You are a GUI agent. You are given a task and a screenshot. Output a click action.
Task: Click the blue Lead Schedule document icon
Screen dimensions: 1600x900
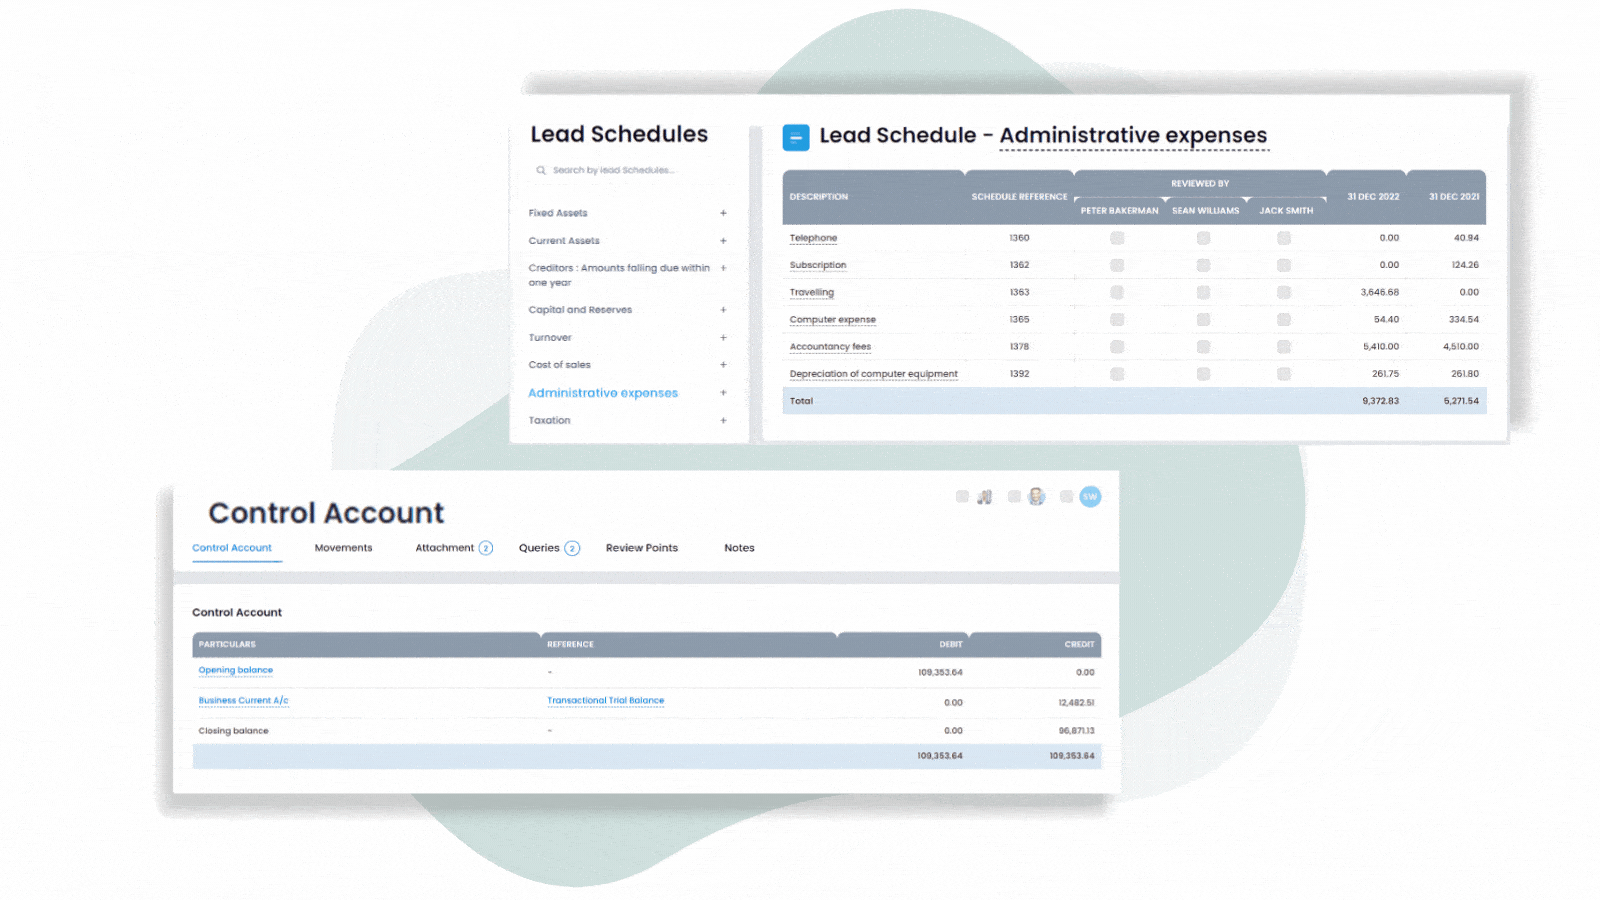(x=795, y=137)
